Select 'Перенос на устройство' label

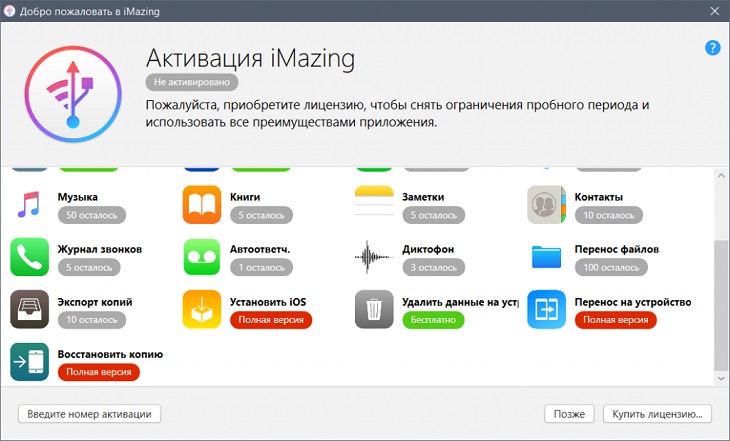point(633,302)
